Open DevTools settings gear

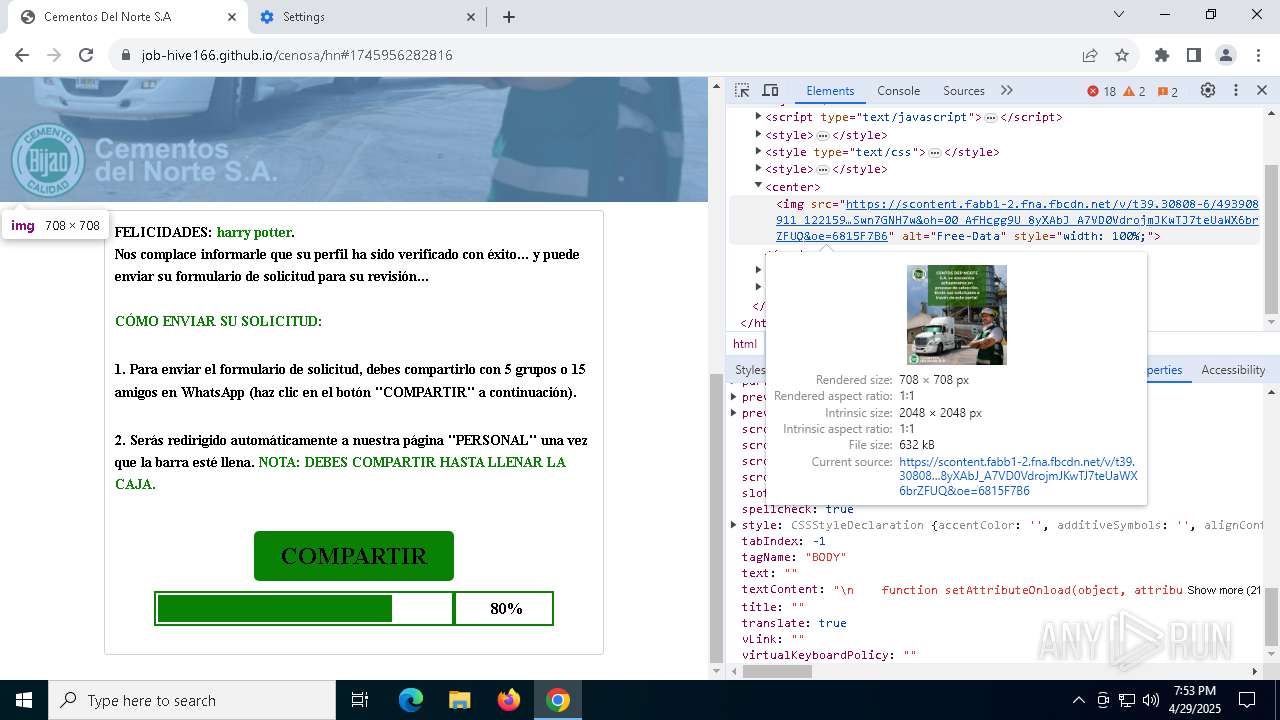click(1208, 91)
